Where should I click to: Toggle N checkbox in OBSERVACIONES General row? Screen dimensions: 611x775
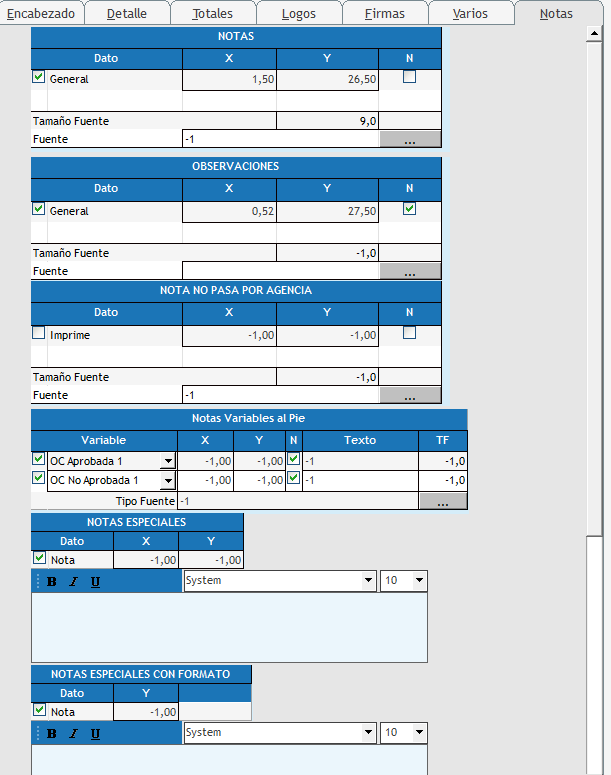pyautogui.click(x=409, y=209)
